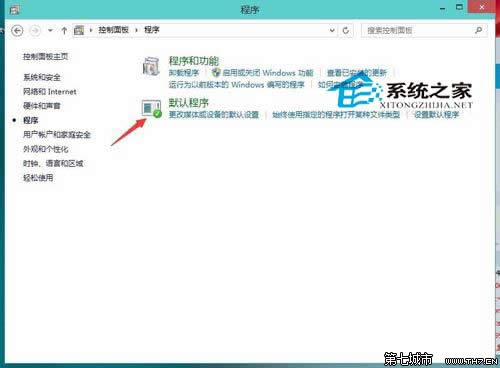
Task: Select 系统和安全 in the sidebar
Action: (42, 77)
